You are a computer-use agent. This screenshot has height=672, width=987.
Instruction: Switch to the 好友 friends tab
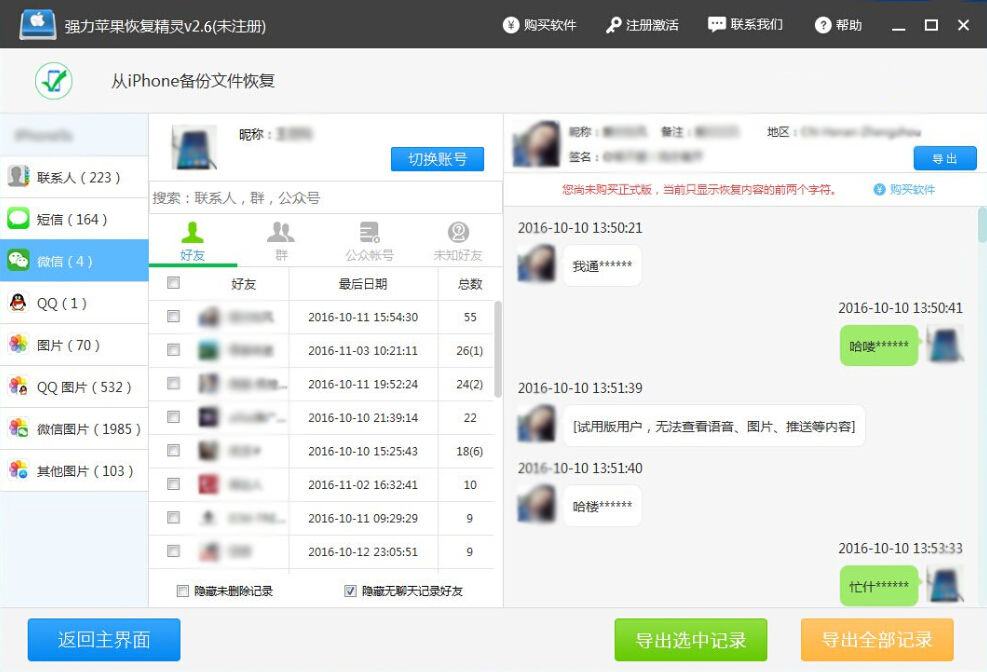(193, 242)
